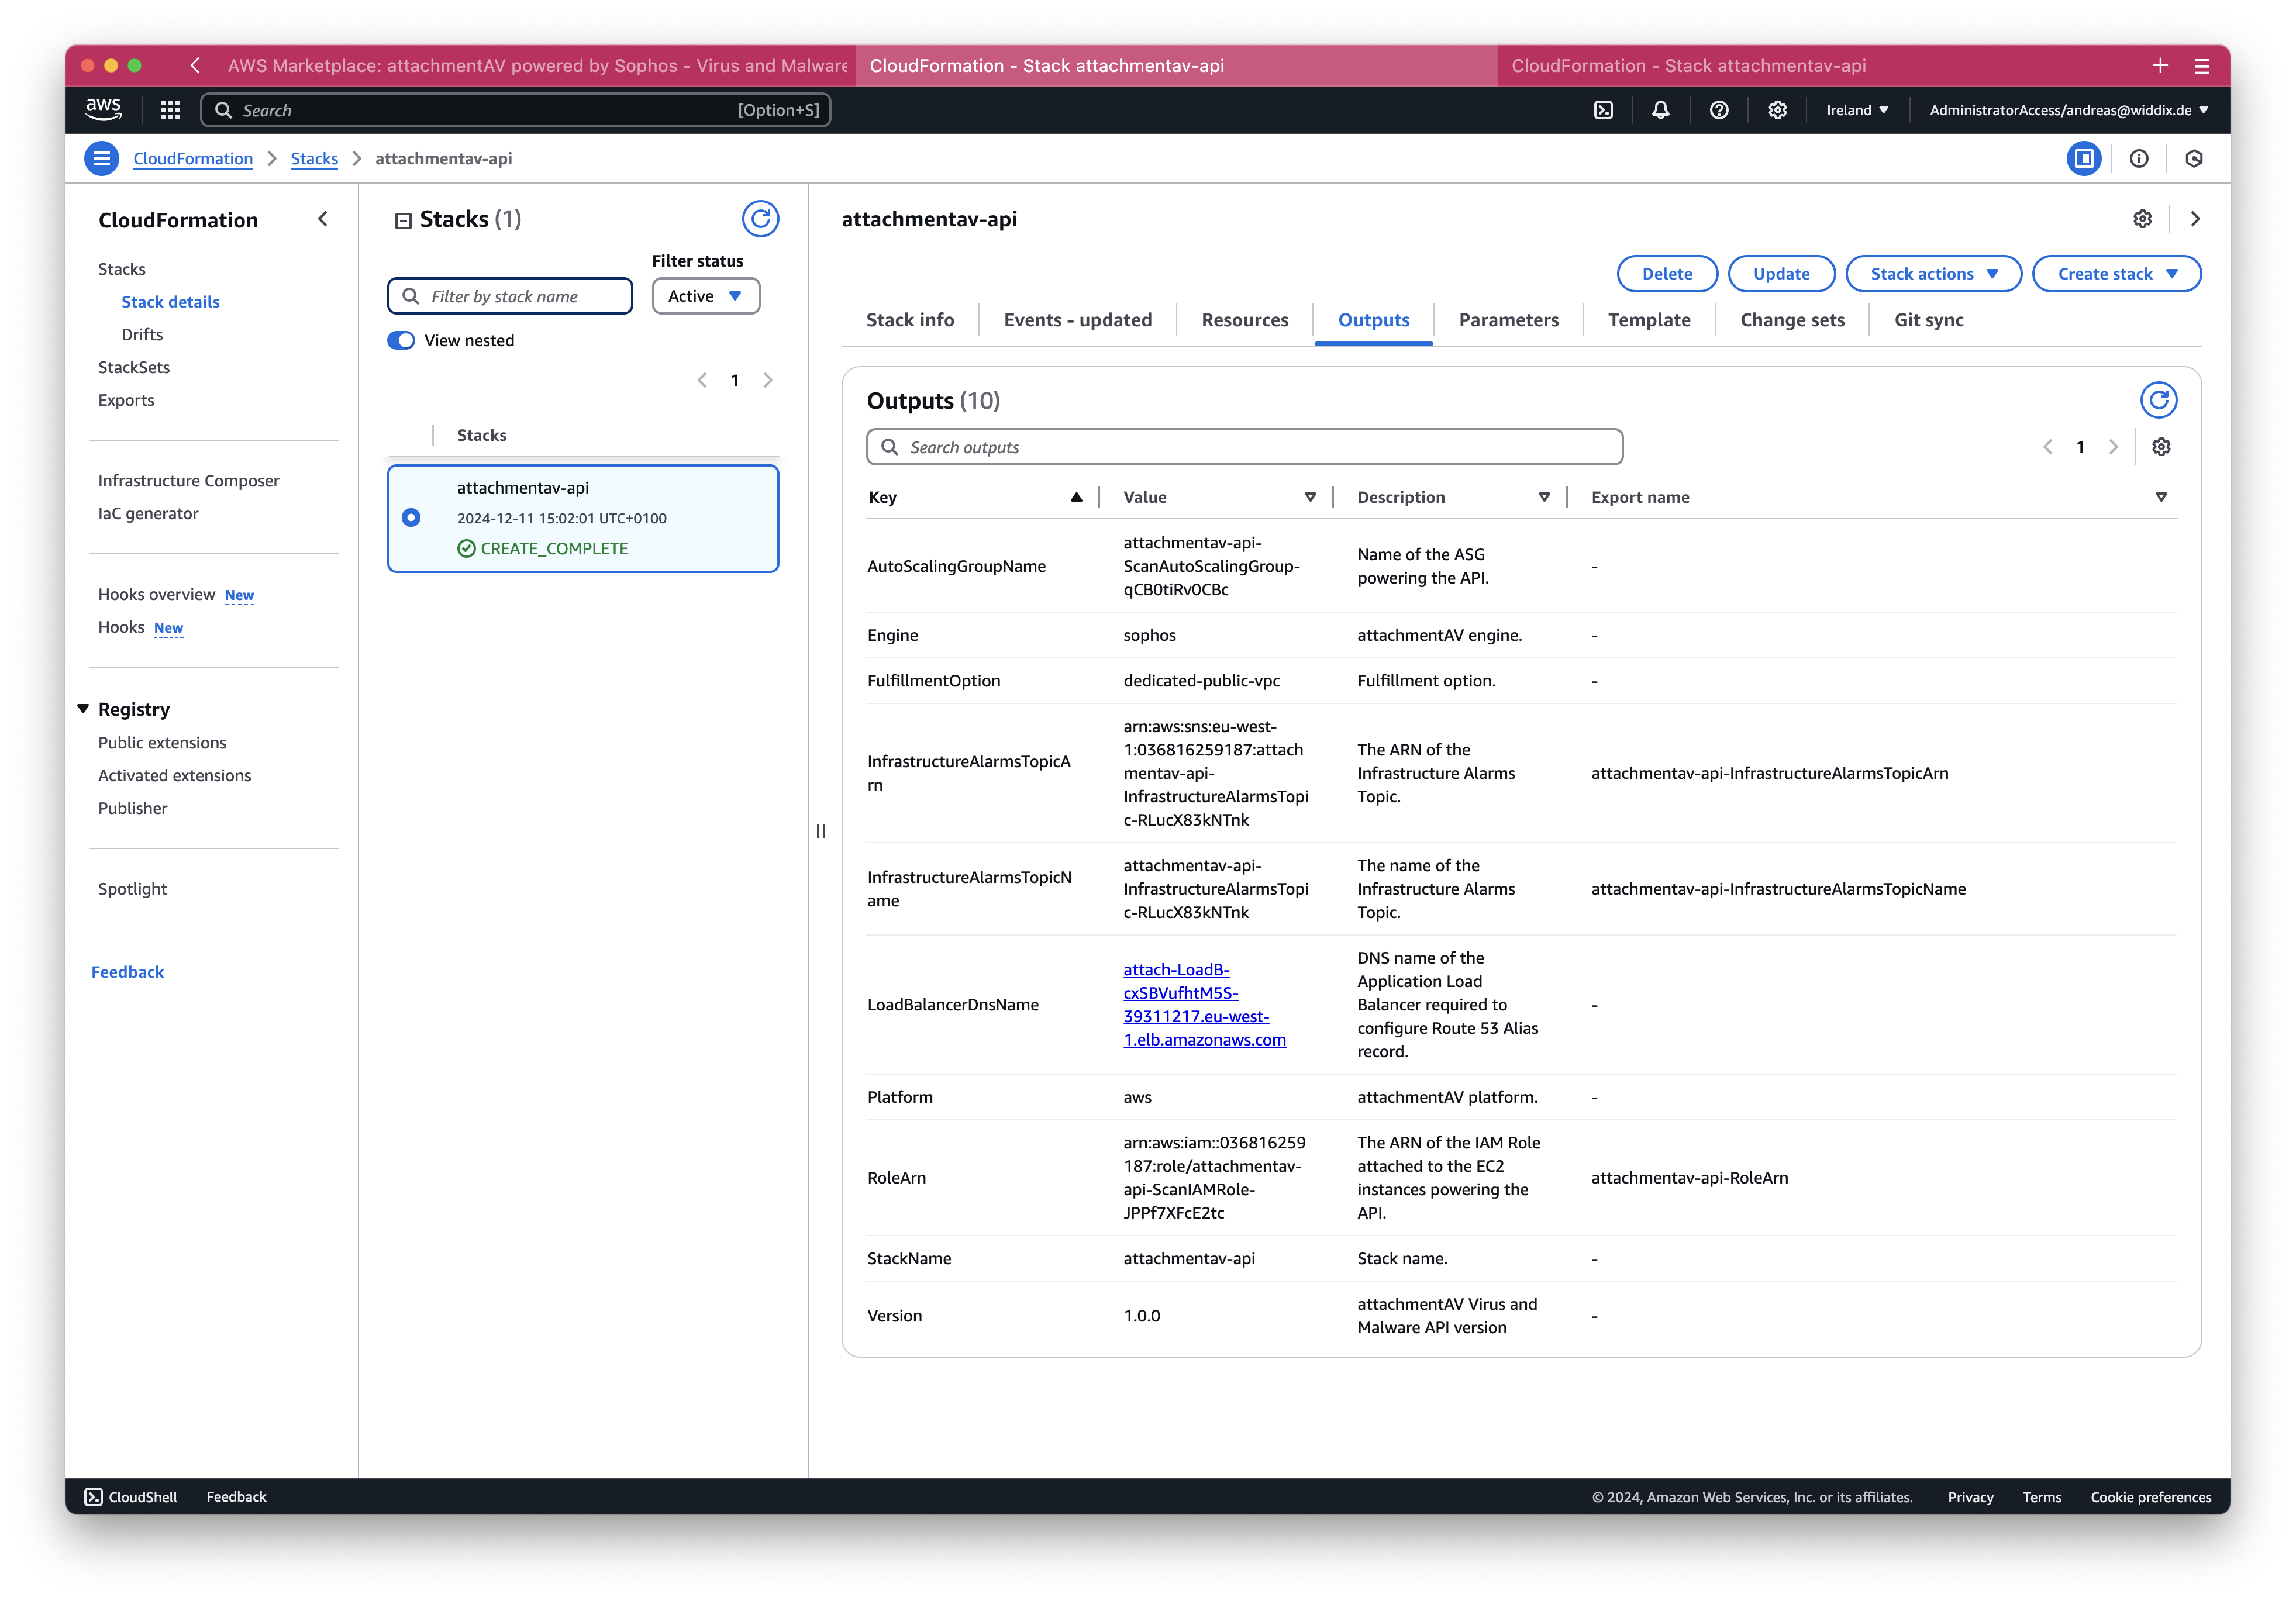Sort by Key column
Viewport: 2296px width, 1601px height.
1076,497
